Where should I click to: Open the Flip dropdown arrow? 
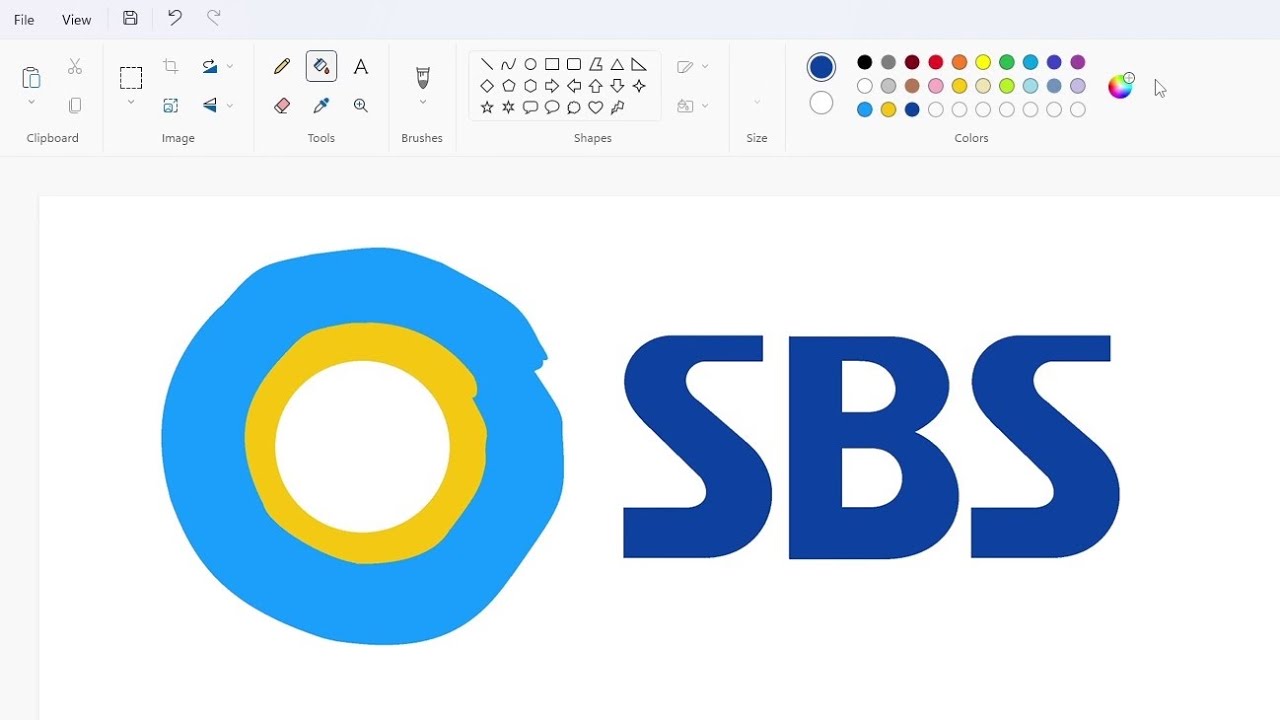230,105
